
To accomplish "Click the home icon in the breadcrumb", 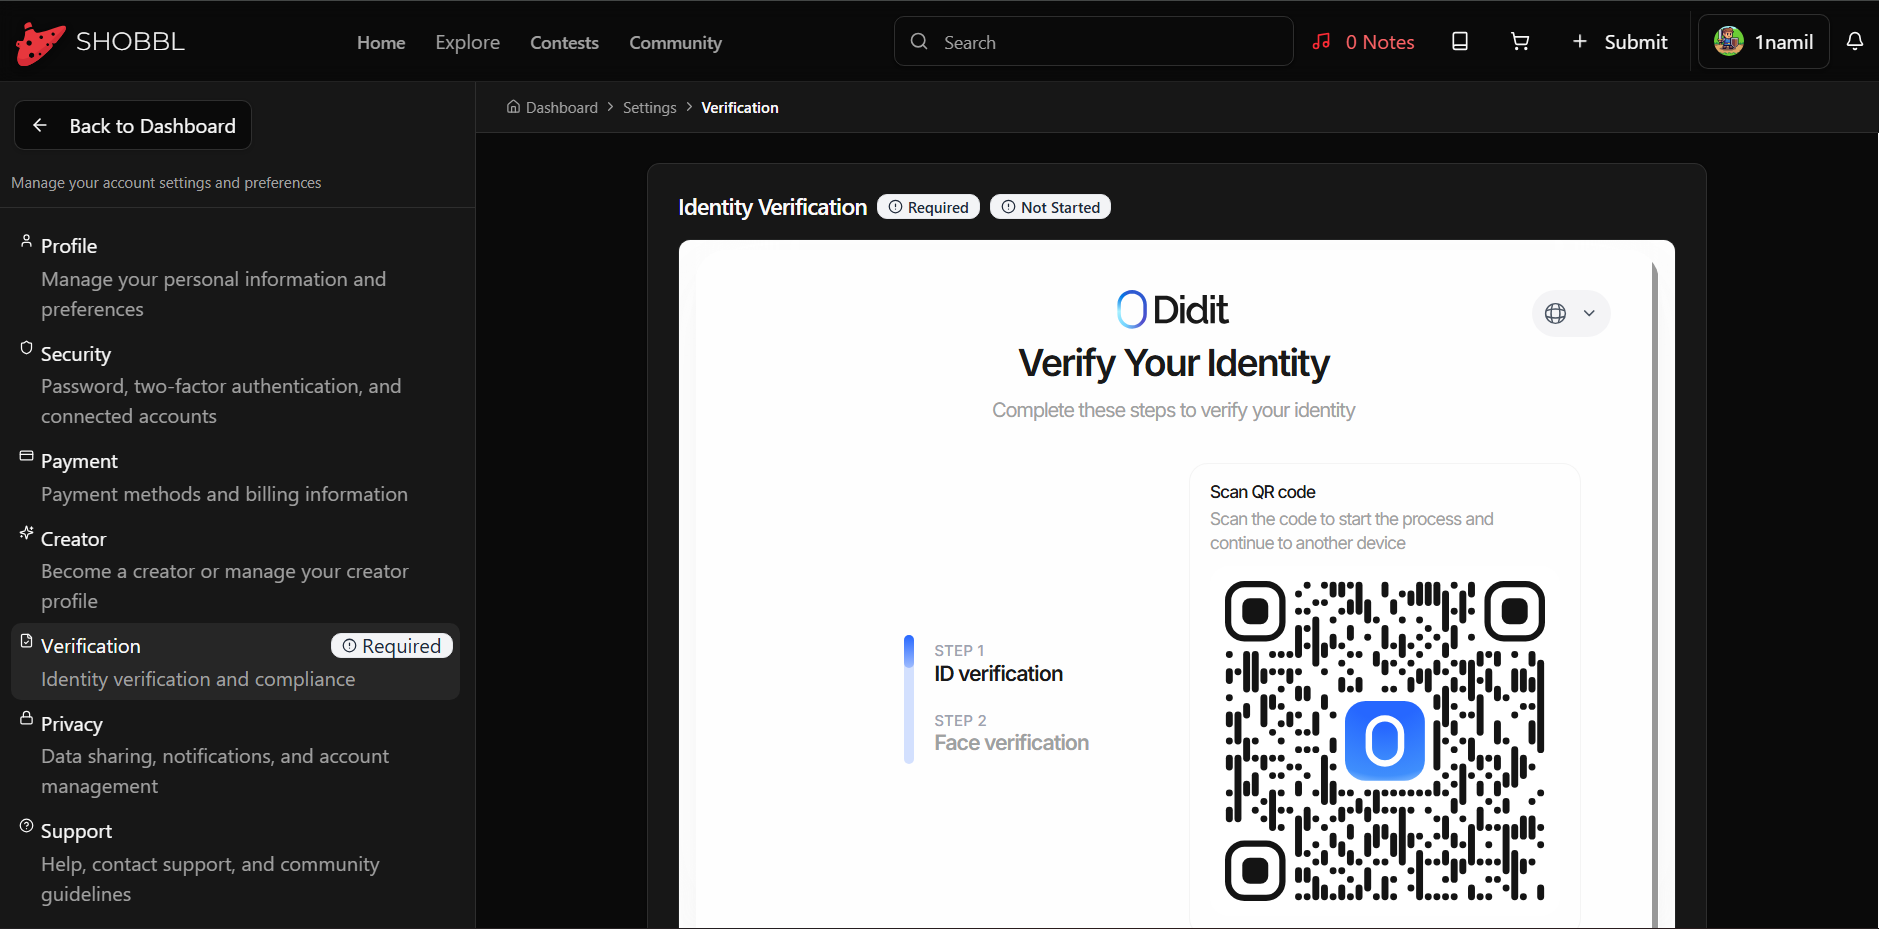I will [512, 107].
